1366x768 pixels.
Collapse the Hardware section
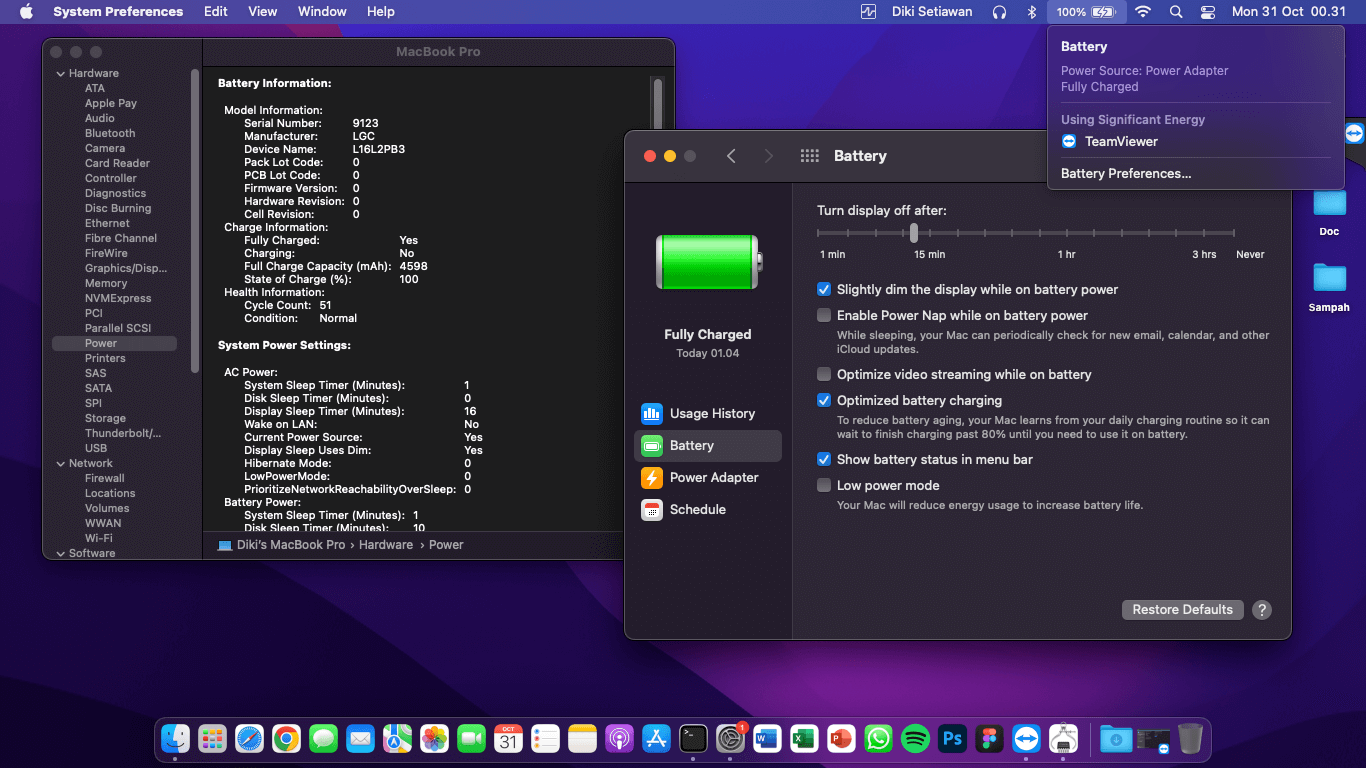60,73
